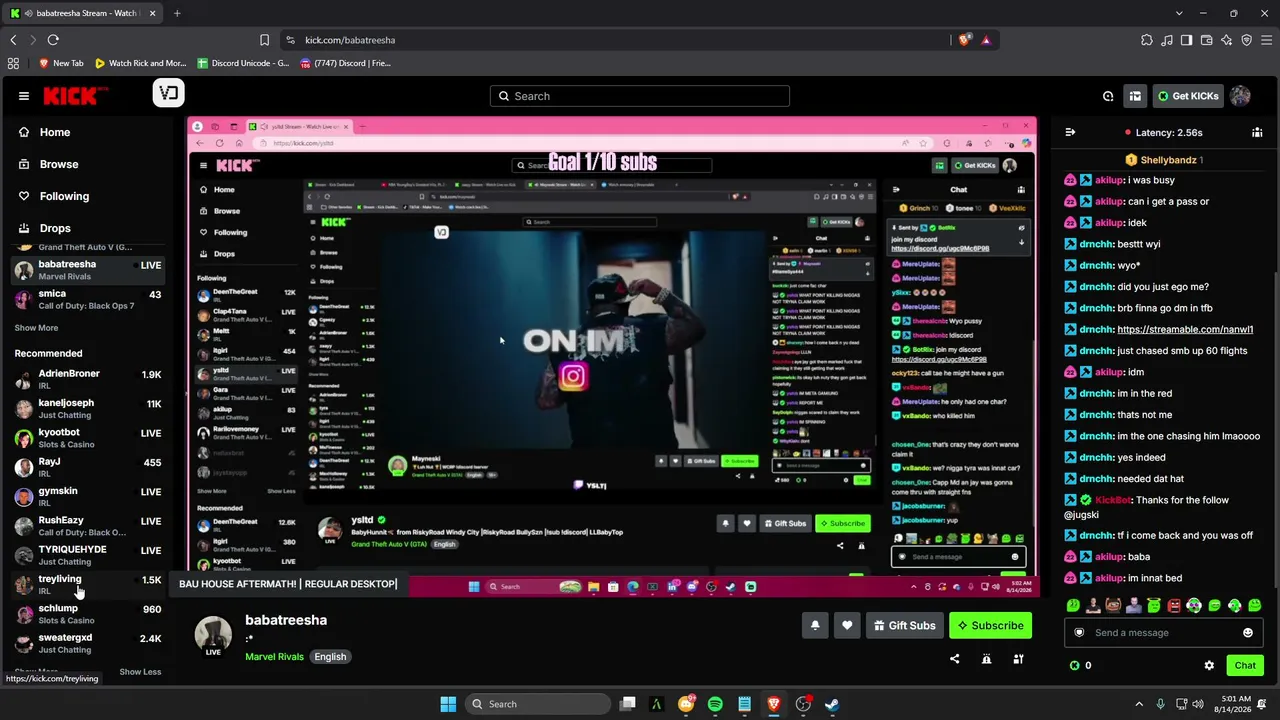
Task: Open the browser extensions puzzle icon
Action: [x=1147, y=40]
